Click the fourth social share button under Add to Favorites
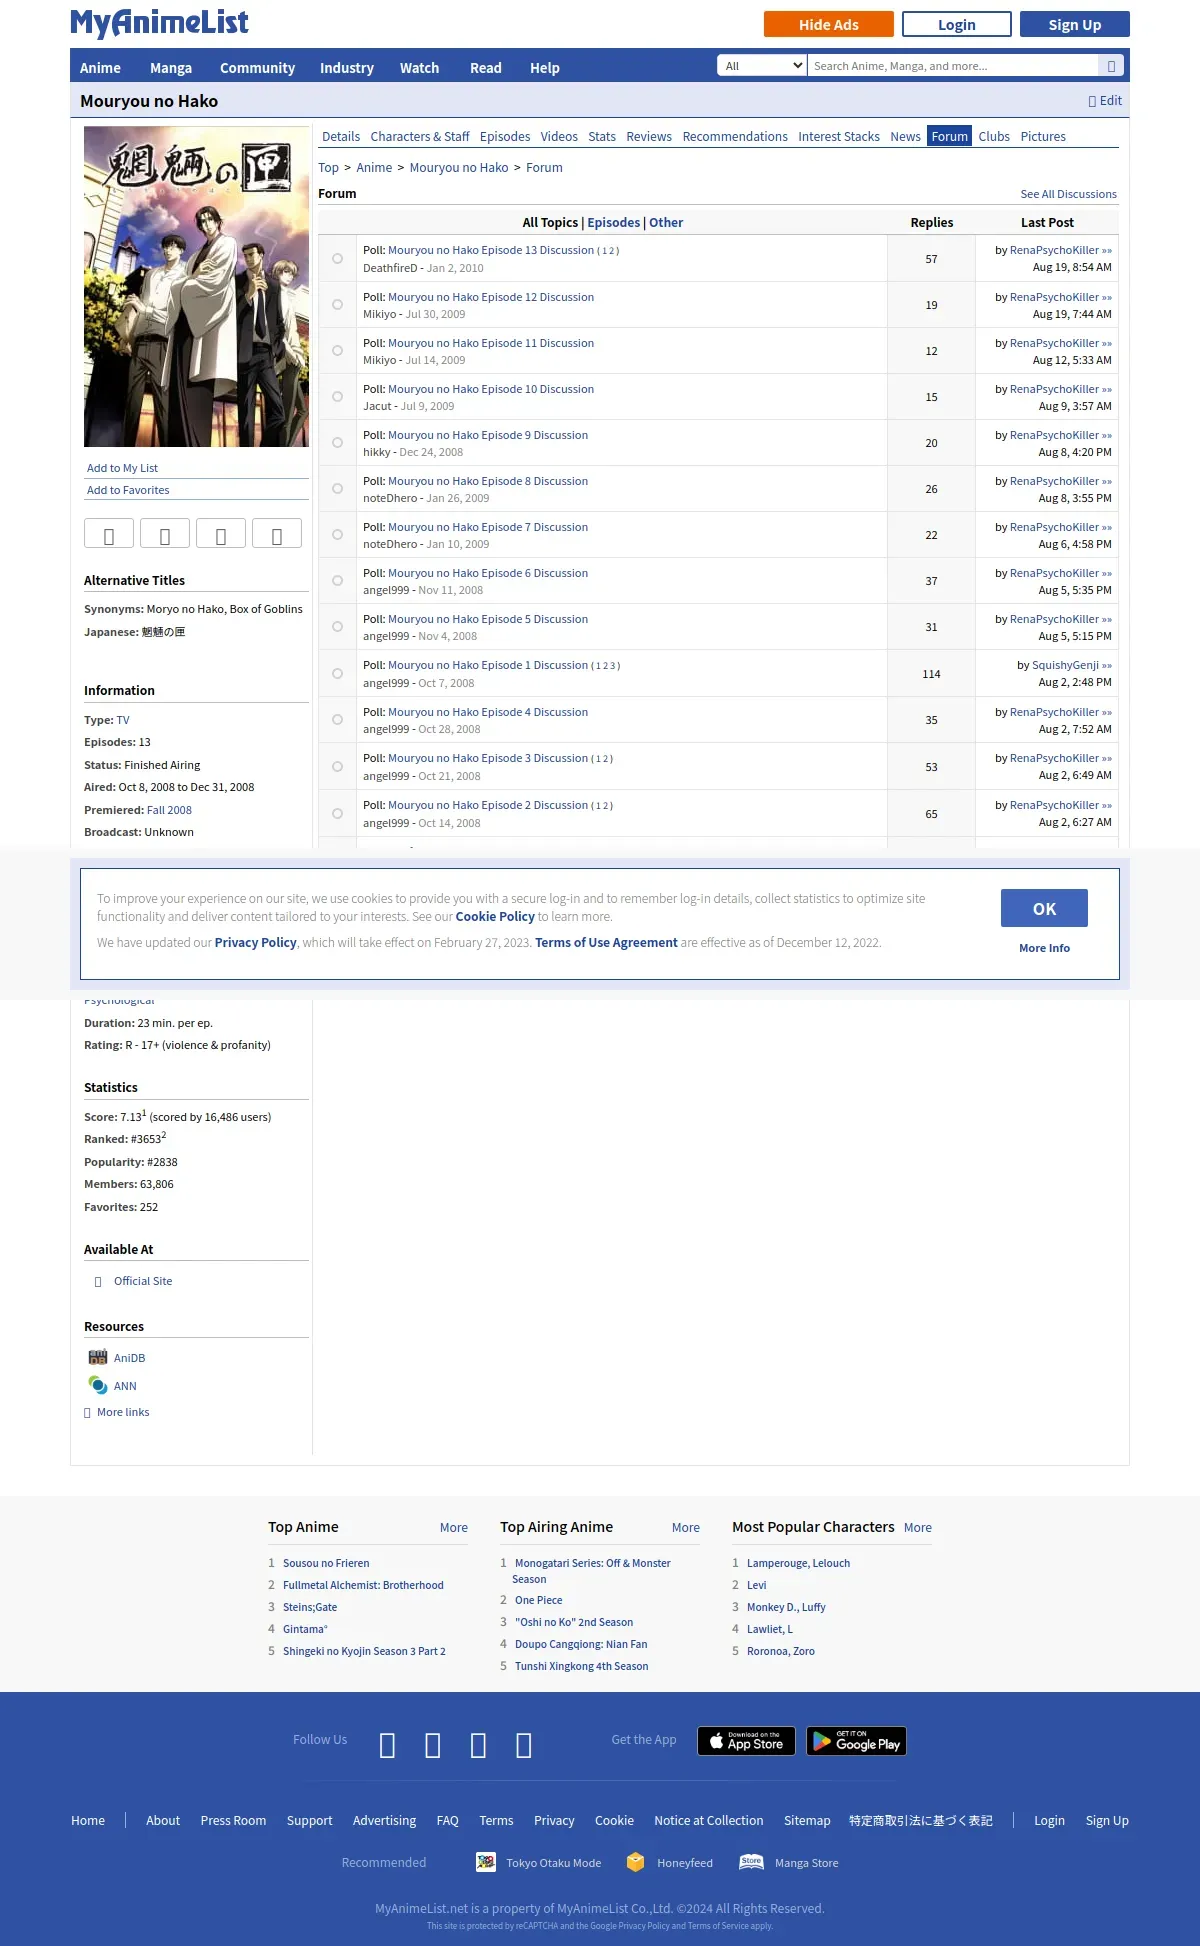 (x=277, y=535)
